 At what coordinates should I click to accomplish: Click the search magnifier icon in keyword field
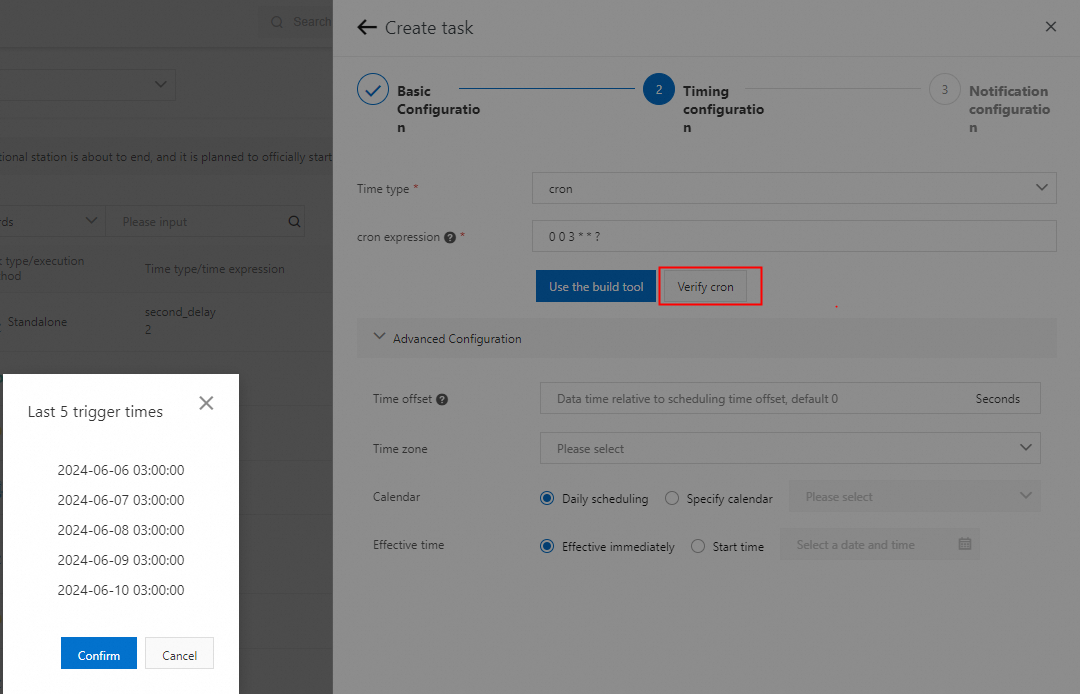point(294,222)
